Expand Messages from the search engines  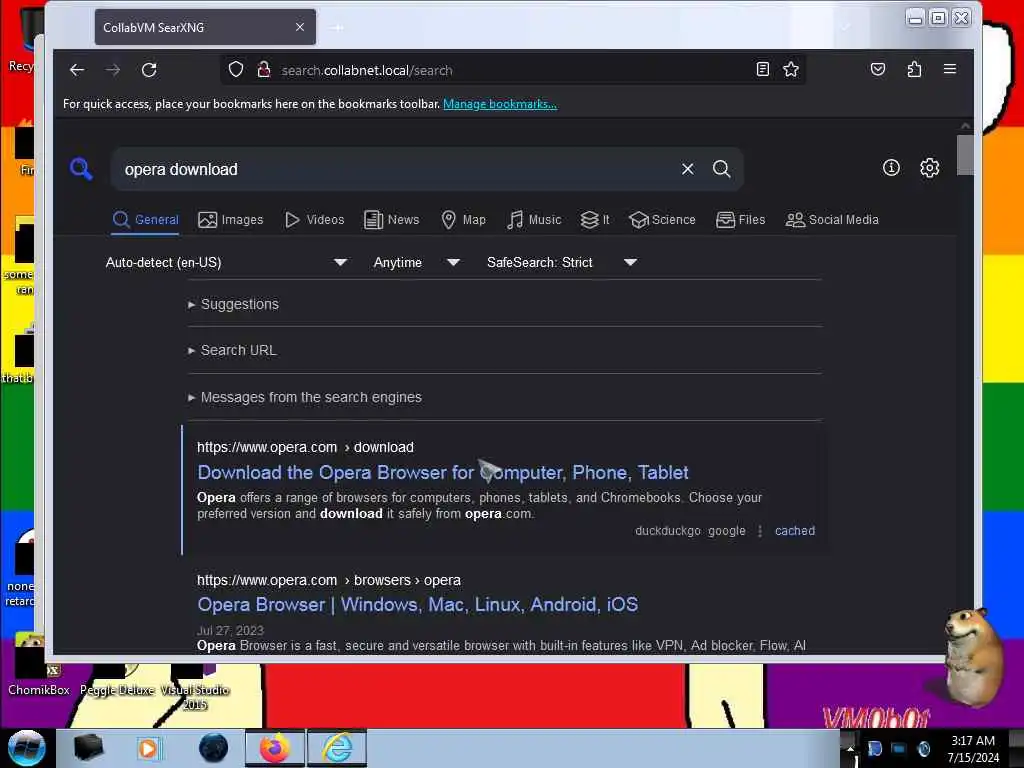(304, 397)
